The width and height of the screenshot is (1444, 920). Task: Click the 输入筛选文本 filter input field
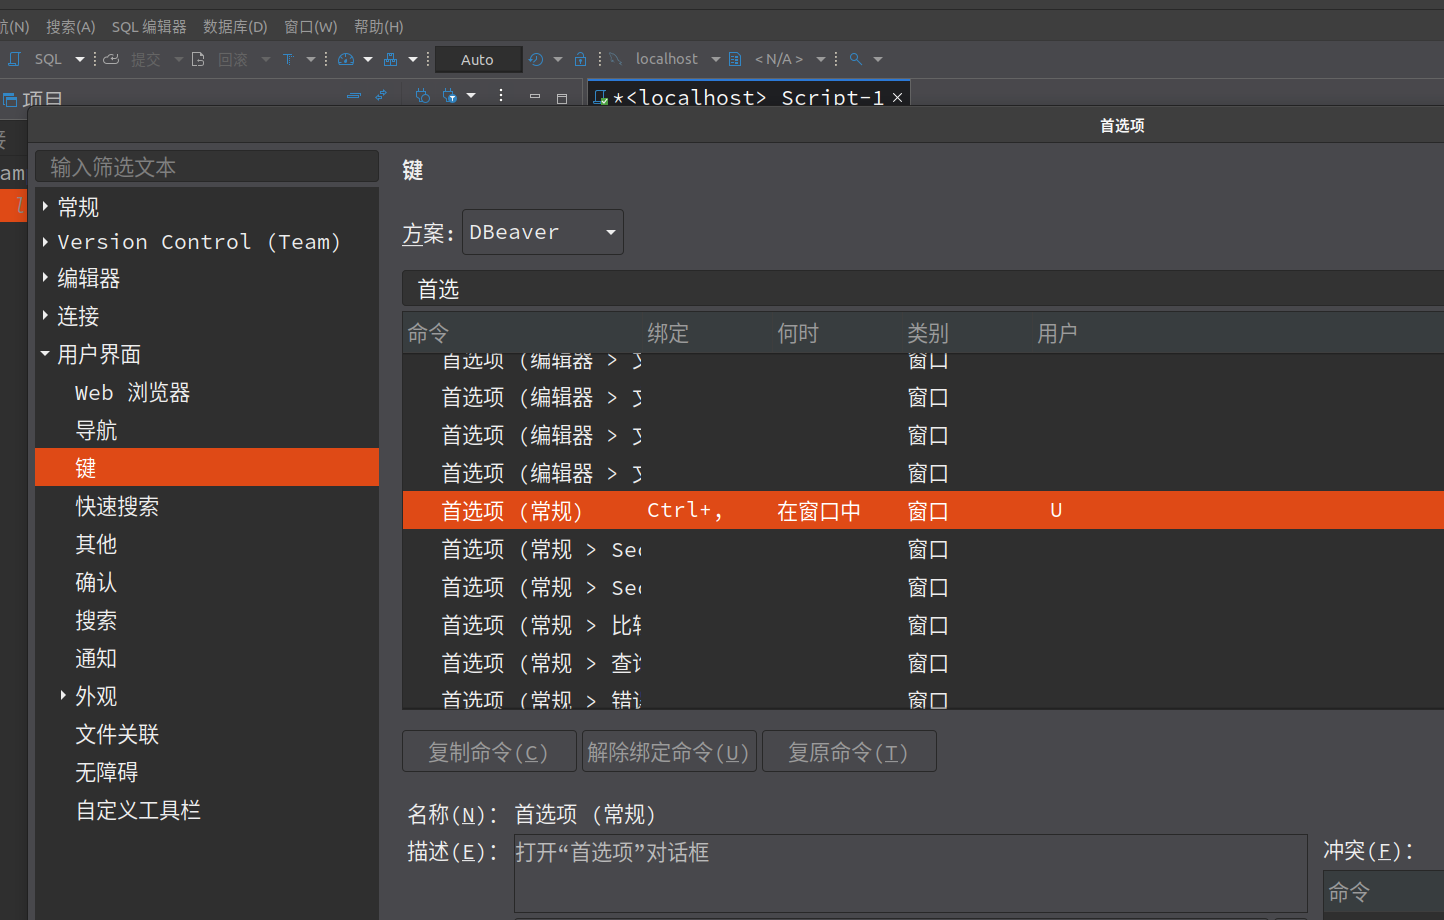tap(206, 166)
